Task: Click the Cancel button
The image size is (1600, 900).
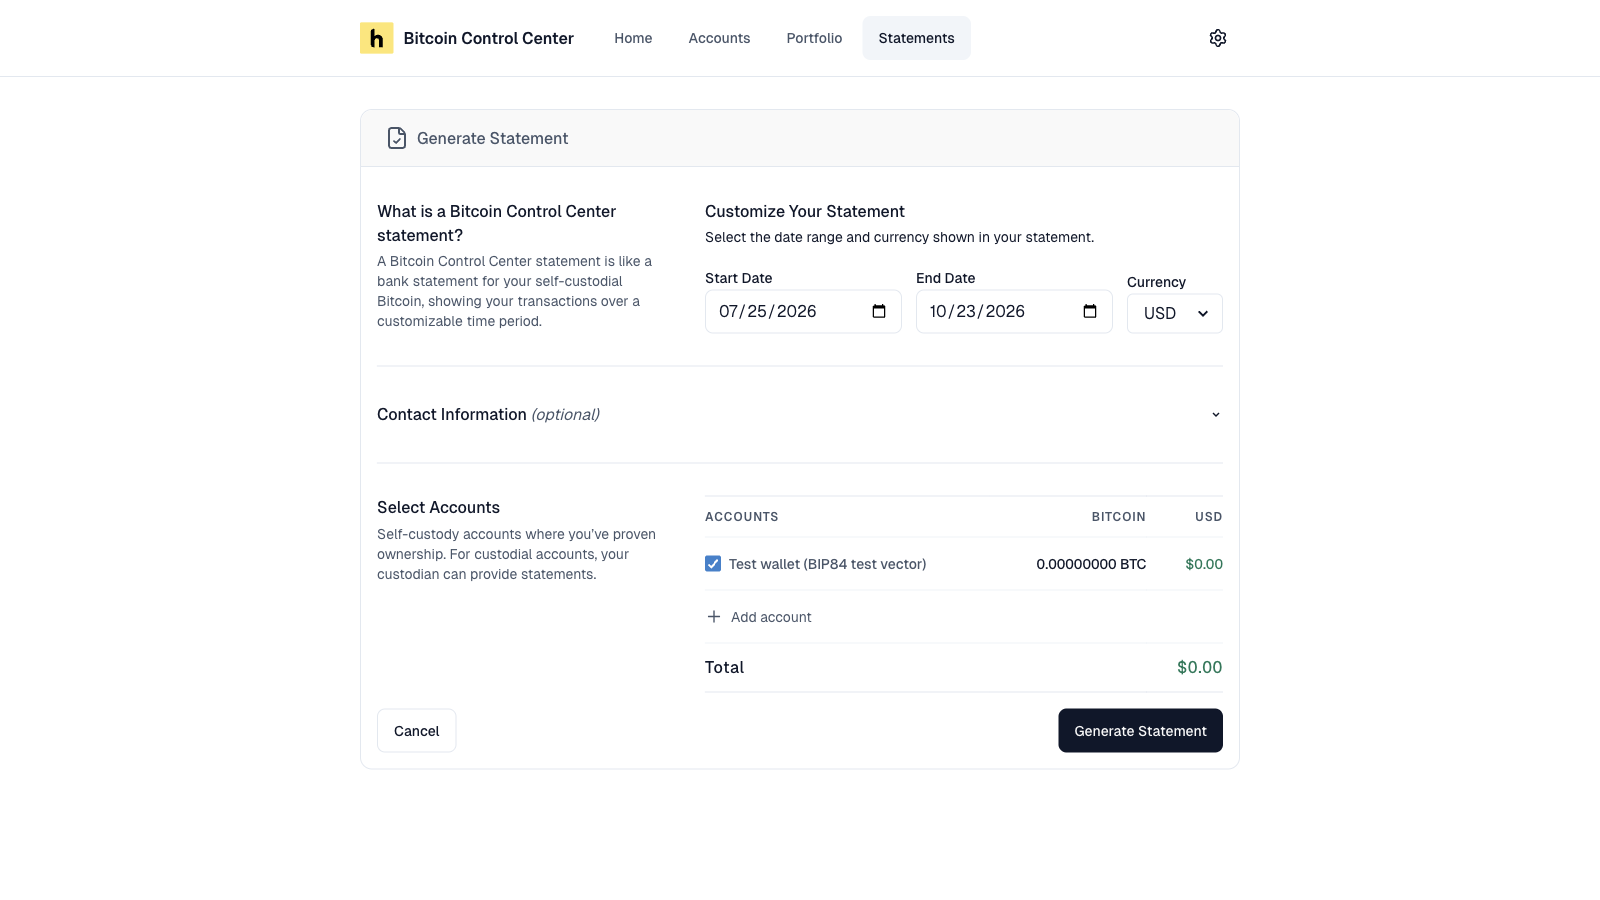Action: tap(417, 731)
